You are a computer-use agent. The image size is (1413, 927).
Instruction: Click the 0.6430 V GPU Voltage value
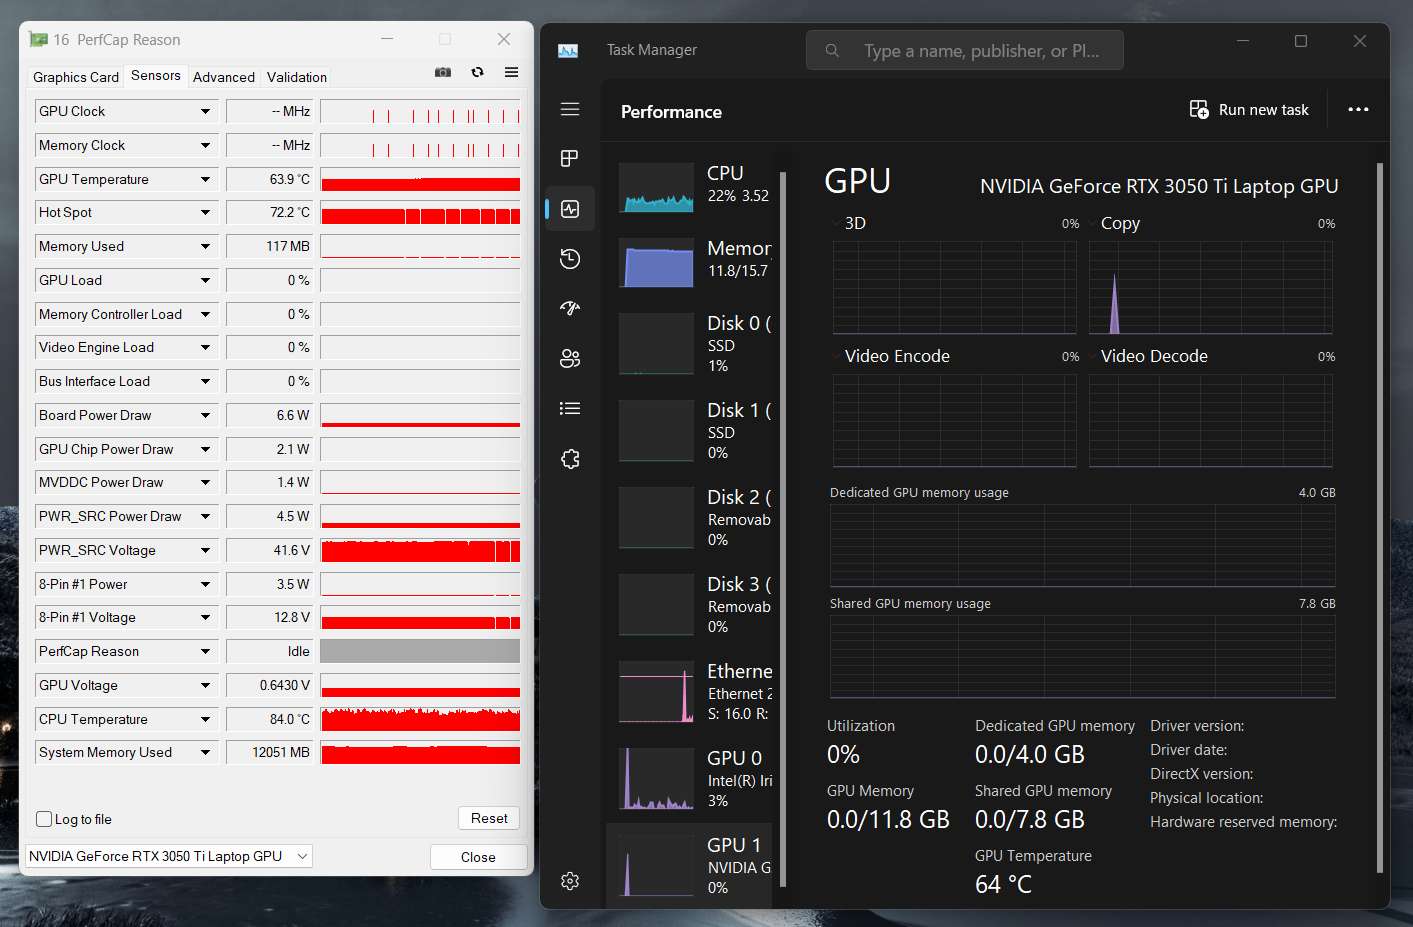[x=269, y=685]
